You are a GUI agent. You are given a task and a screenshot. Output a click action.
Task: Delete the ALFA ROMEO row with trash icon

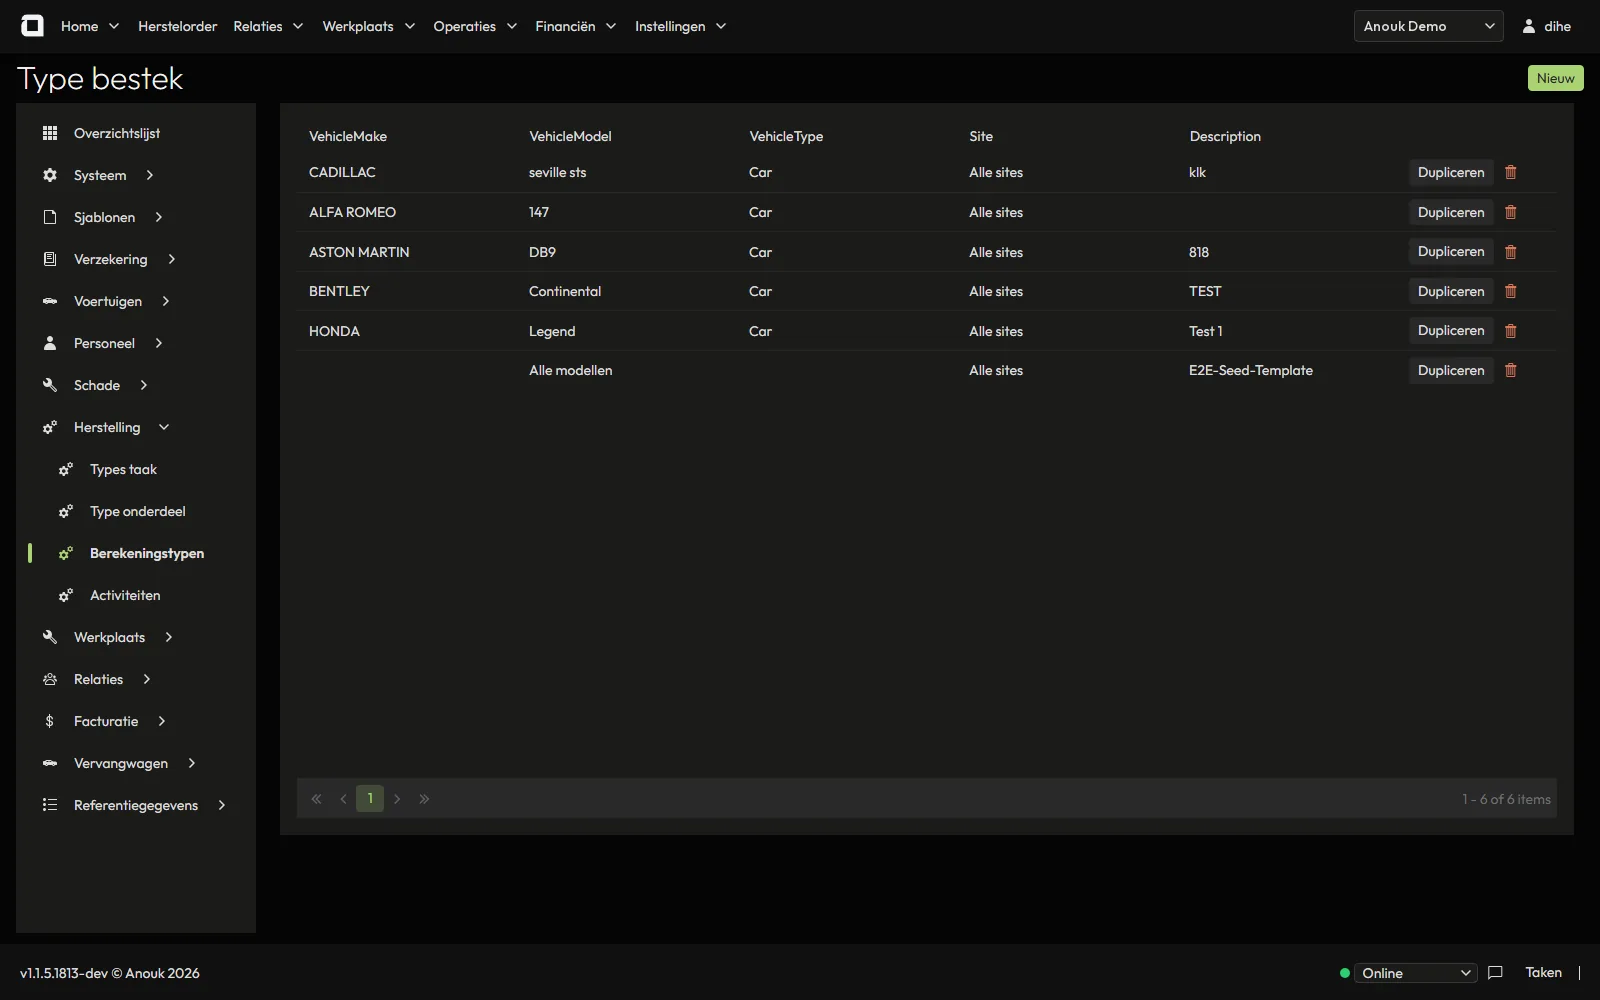point(1511,212)
